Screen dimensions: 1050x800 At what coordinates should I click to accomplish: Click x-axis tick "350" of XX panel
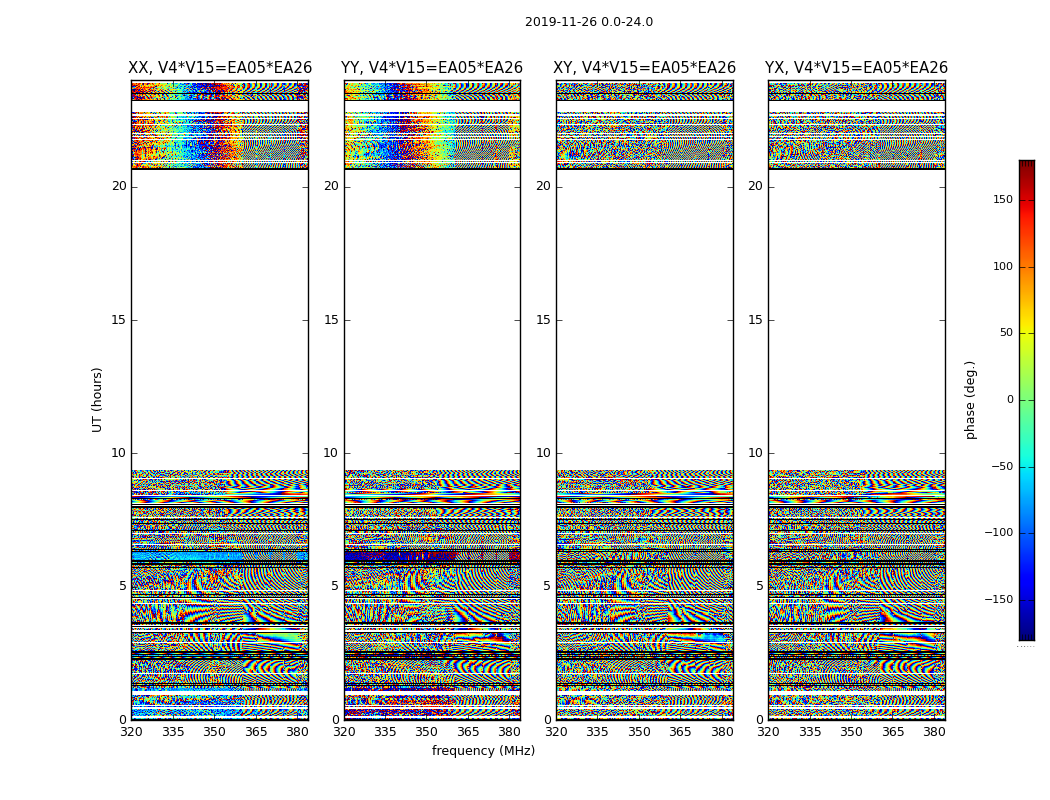tap(214, 732)
